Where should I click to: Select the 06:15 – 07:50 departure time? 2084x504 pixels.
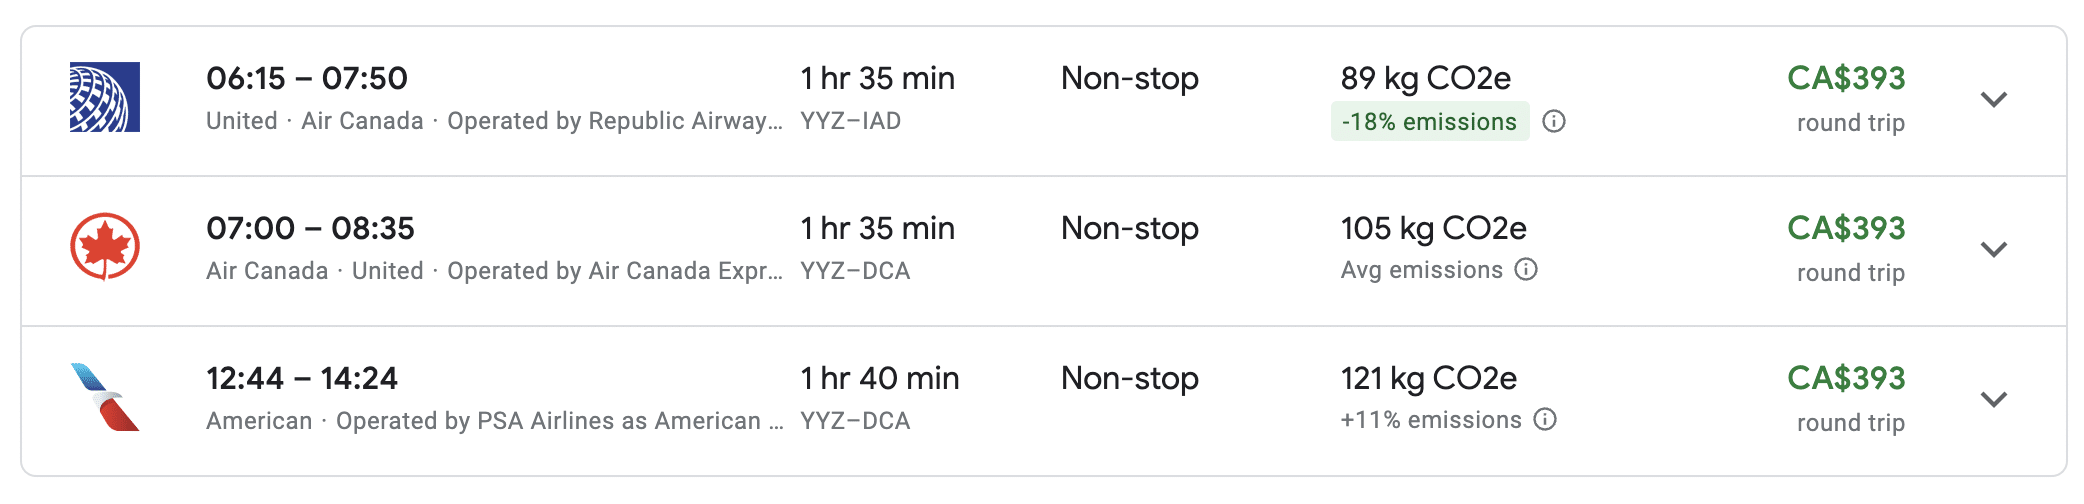307,78
